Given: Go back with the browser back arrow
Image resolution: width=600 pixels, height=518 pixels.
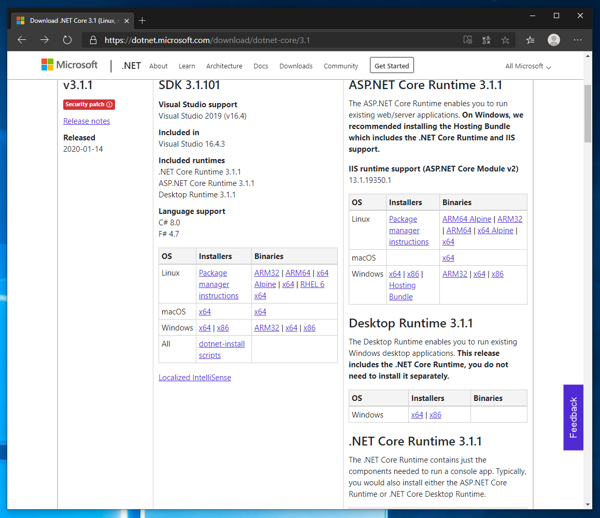Looking at the screenshot, I should (x=22, y=40).
